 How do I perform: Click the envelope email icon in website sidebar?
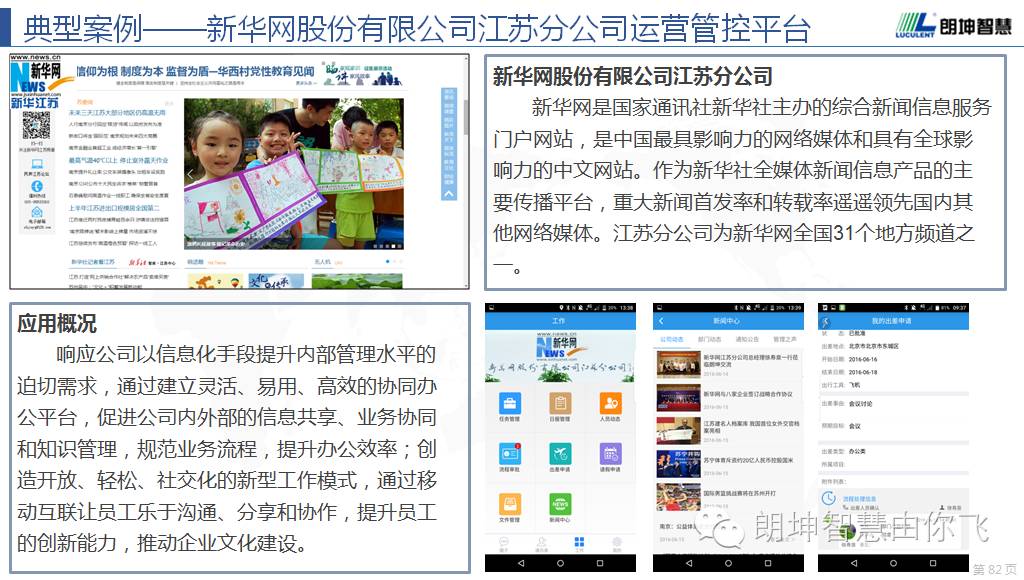pyautogui.click(x=37, y=212)
